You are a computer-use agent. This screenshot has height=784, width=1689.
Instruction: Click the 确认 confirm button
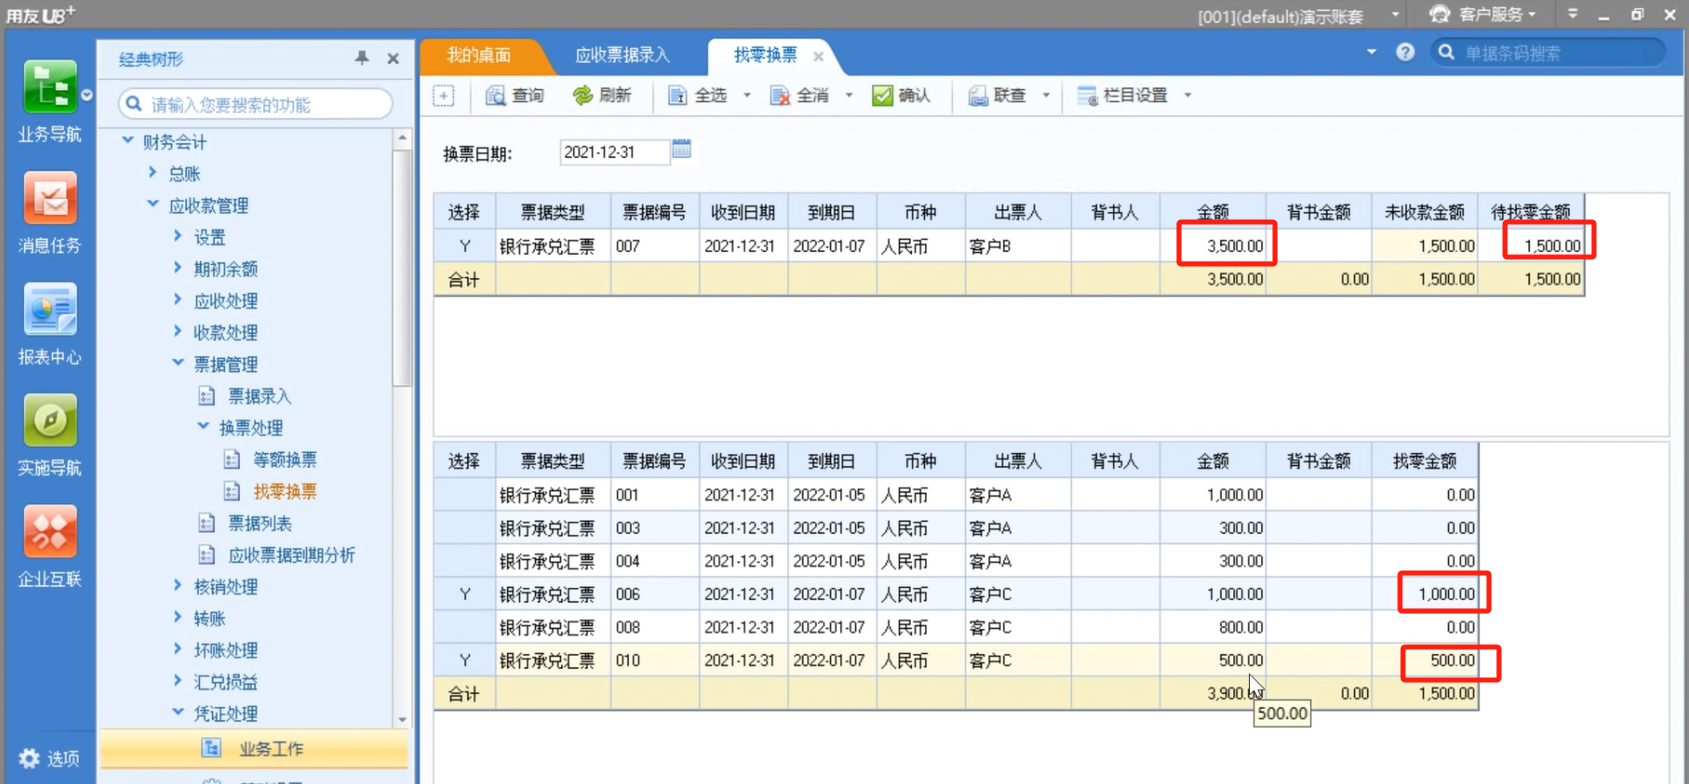(902, 96)
